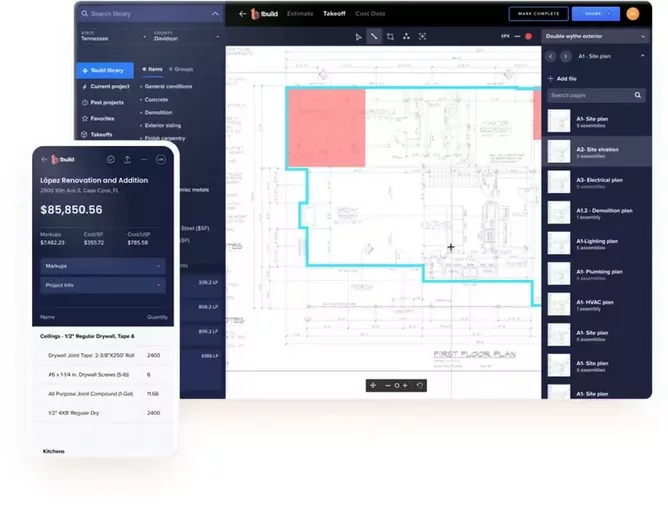Switch to the Estimate tab
This screenshot has height=505, width=668.
point(300,14)
